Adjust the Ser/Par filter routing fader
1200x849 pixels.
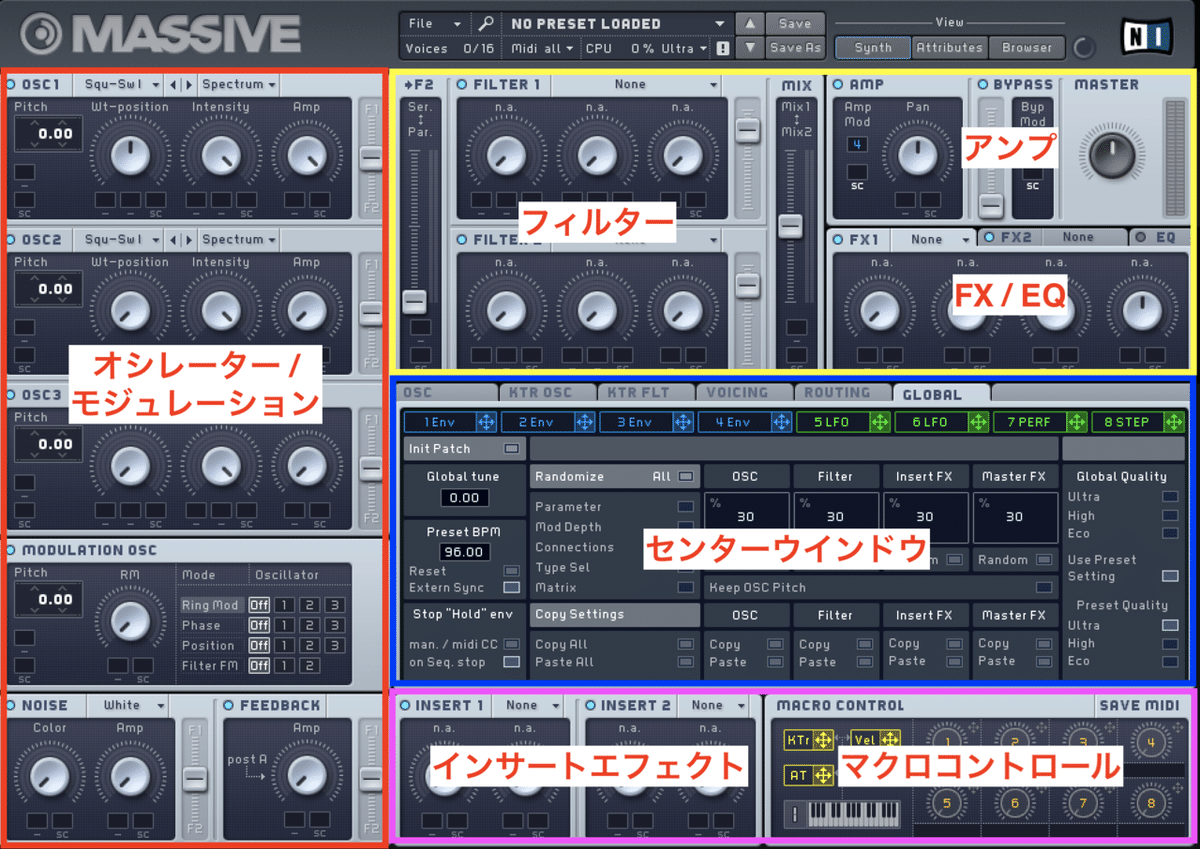(414, 301)
